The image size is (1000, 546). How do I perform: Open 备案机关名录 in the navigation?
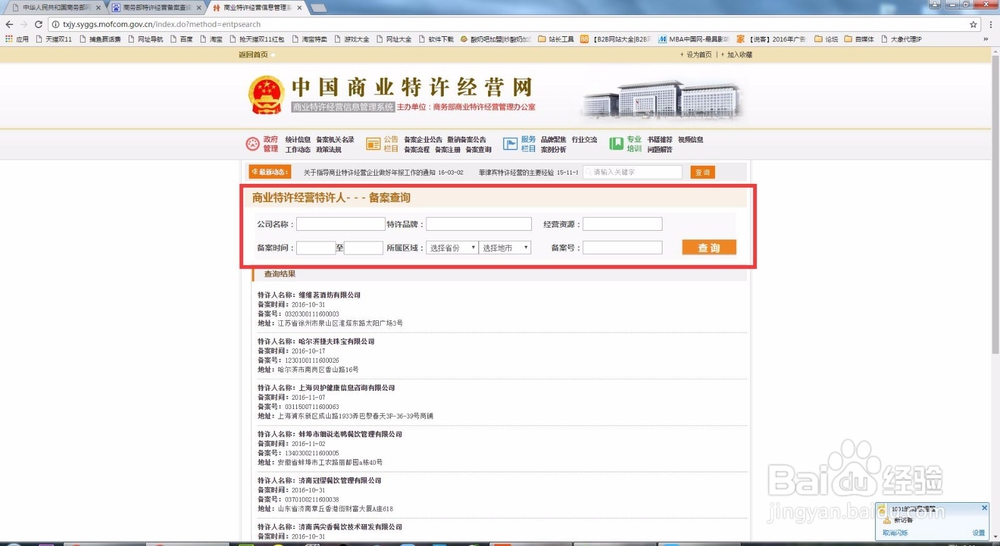pyautogui.click(x=335, y=139)
